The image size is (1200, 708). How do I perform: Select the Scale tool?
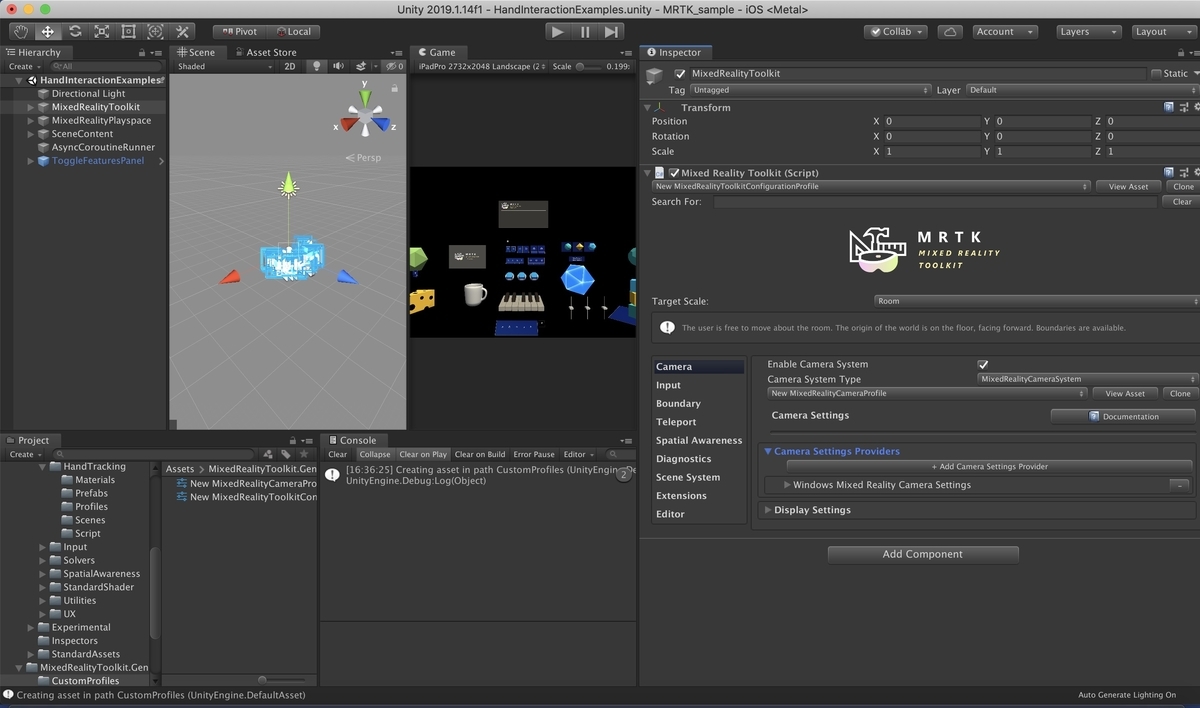[101, 32]
